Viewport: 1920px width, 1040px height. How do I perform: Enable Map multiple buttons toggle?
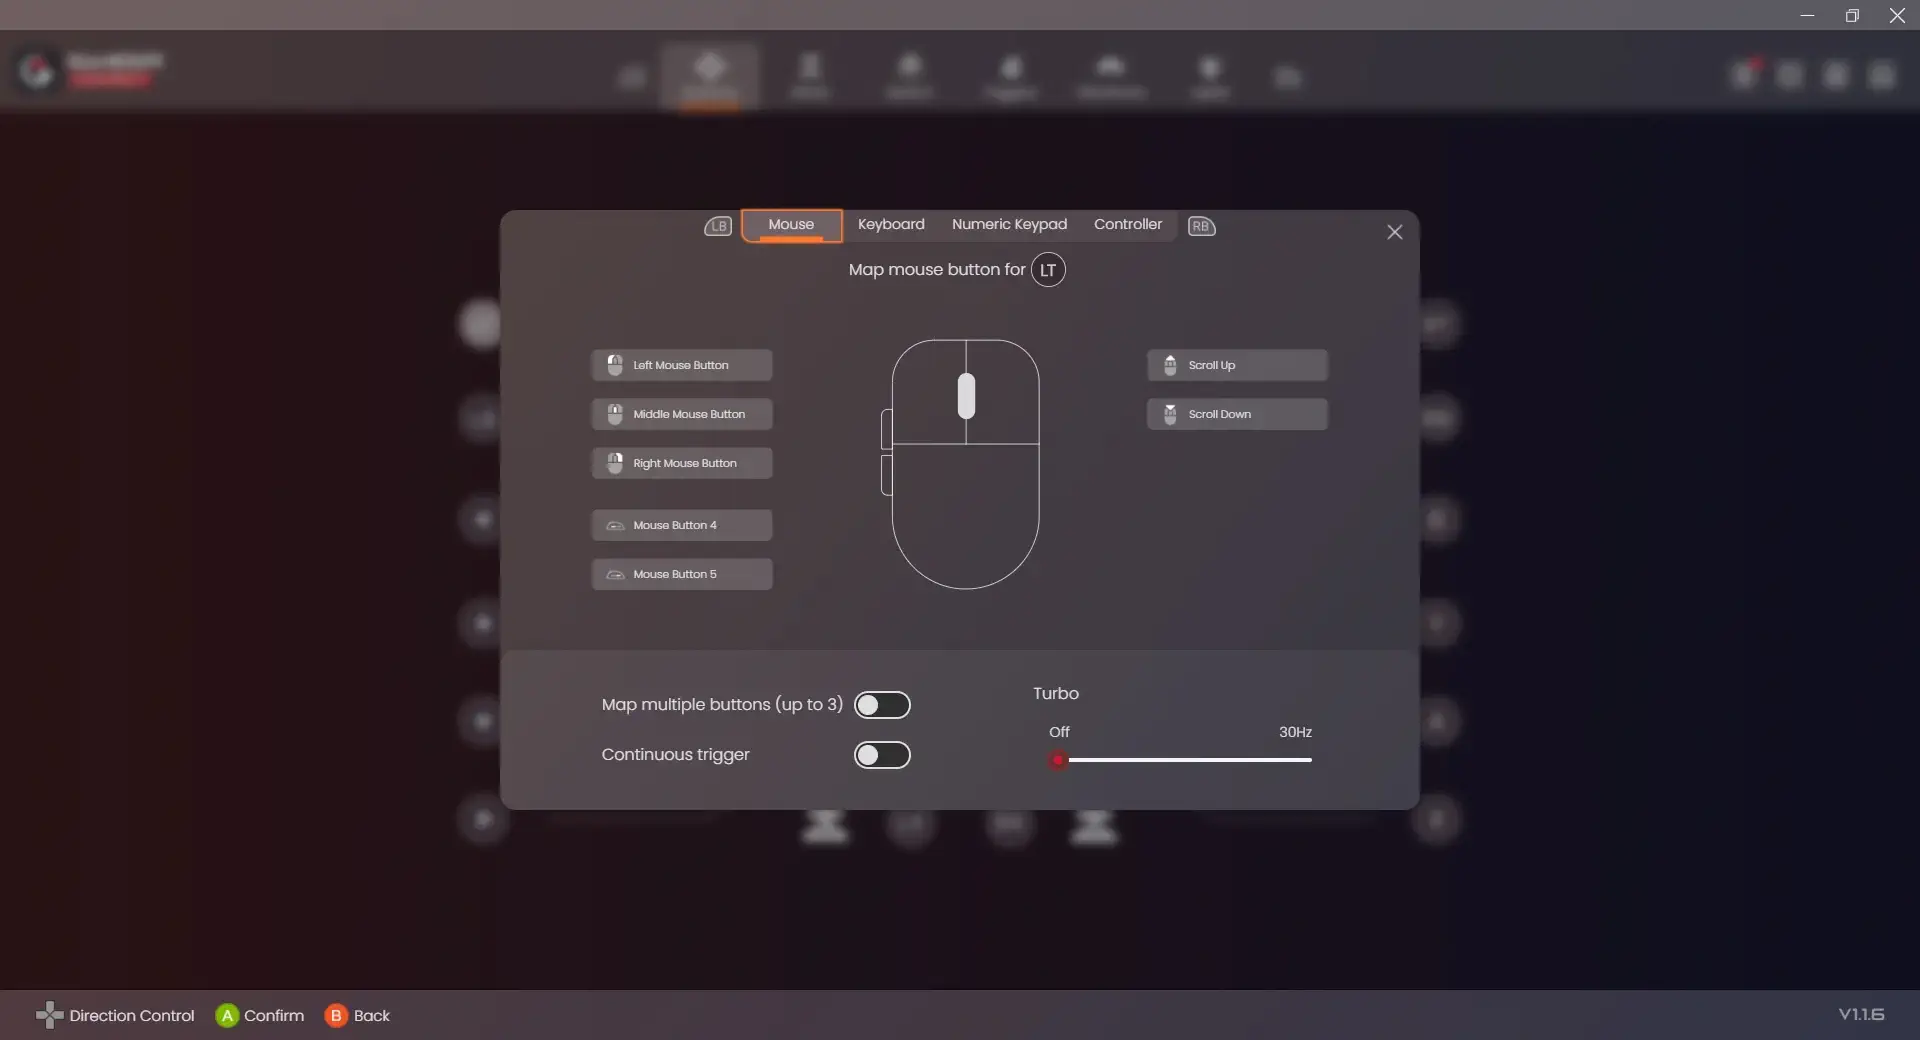click(881, 705)
